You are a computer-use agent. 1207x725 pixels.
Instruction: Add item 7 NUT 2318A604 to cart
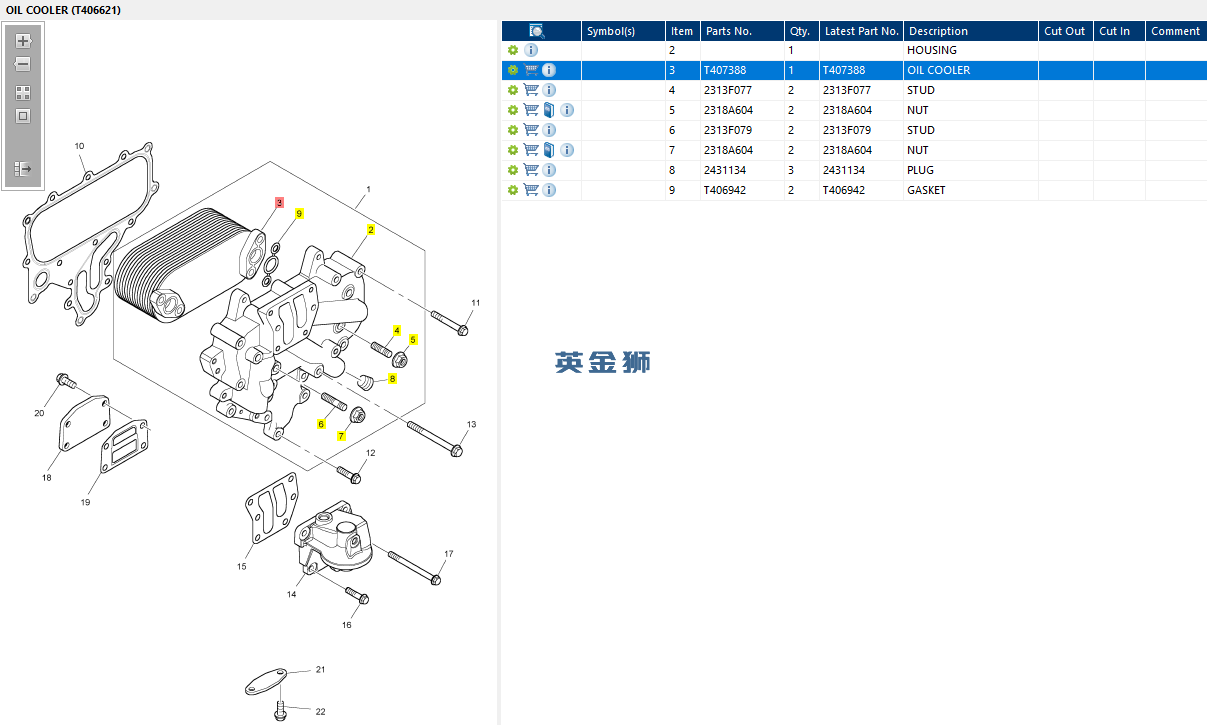click(x=531, y=150)
